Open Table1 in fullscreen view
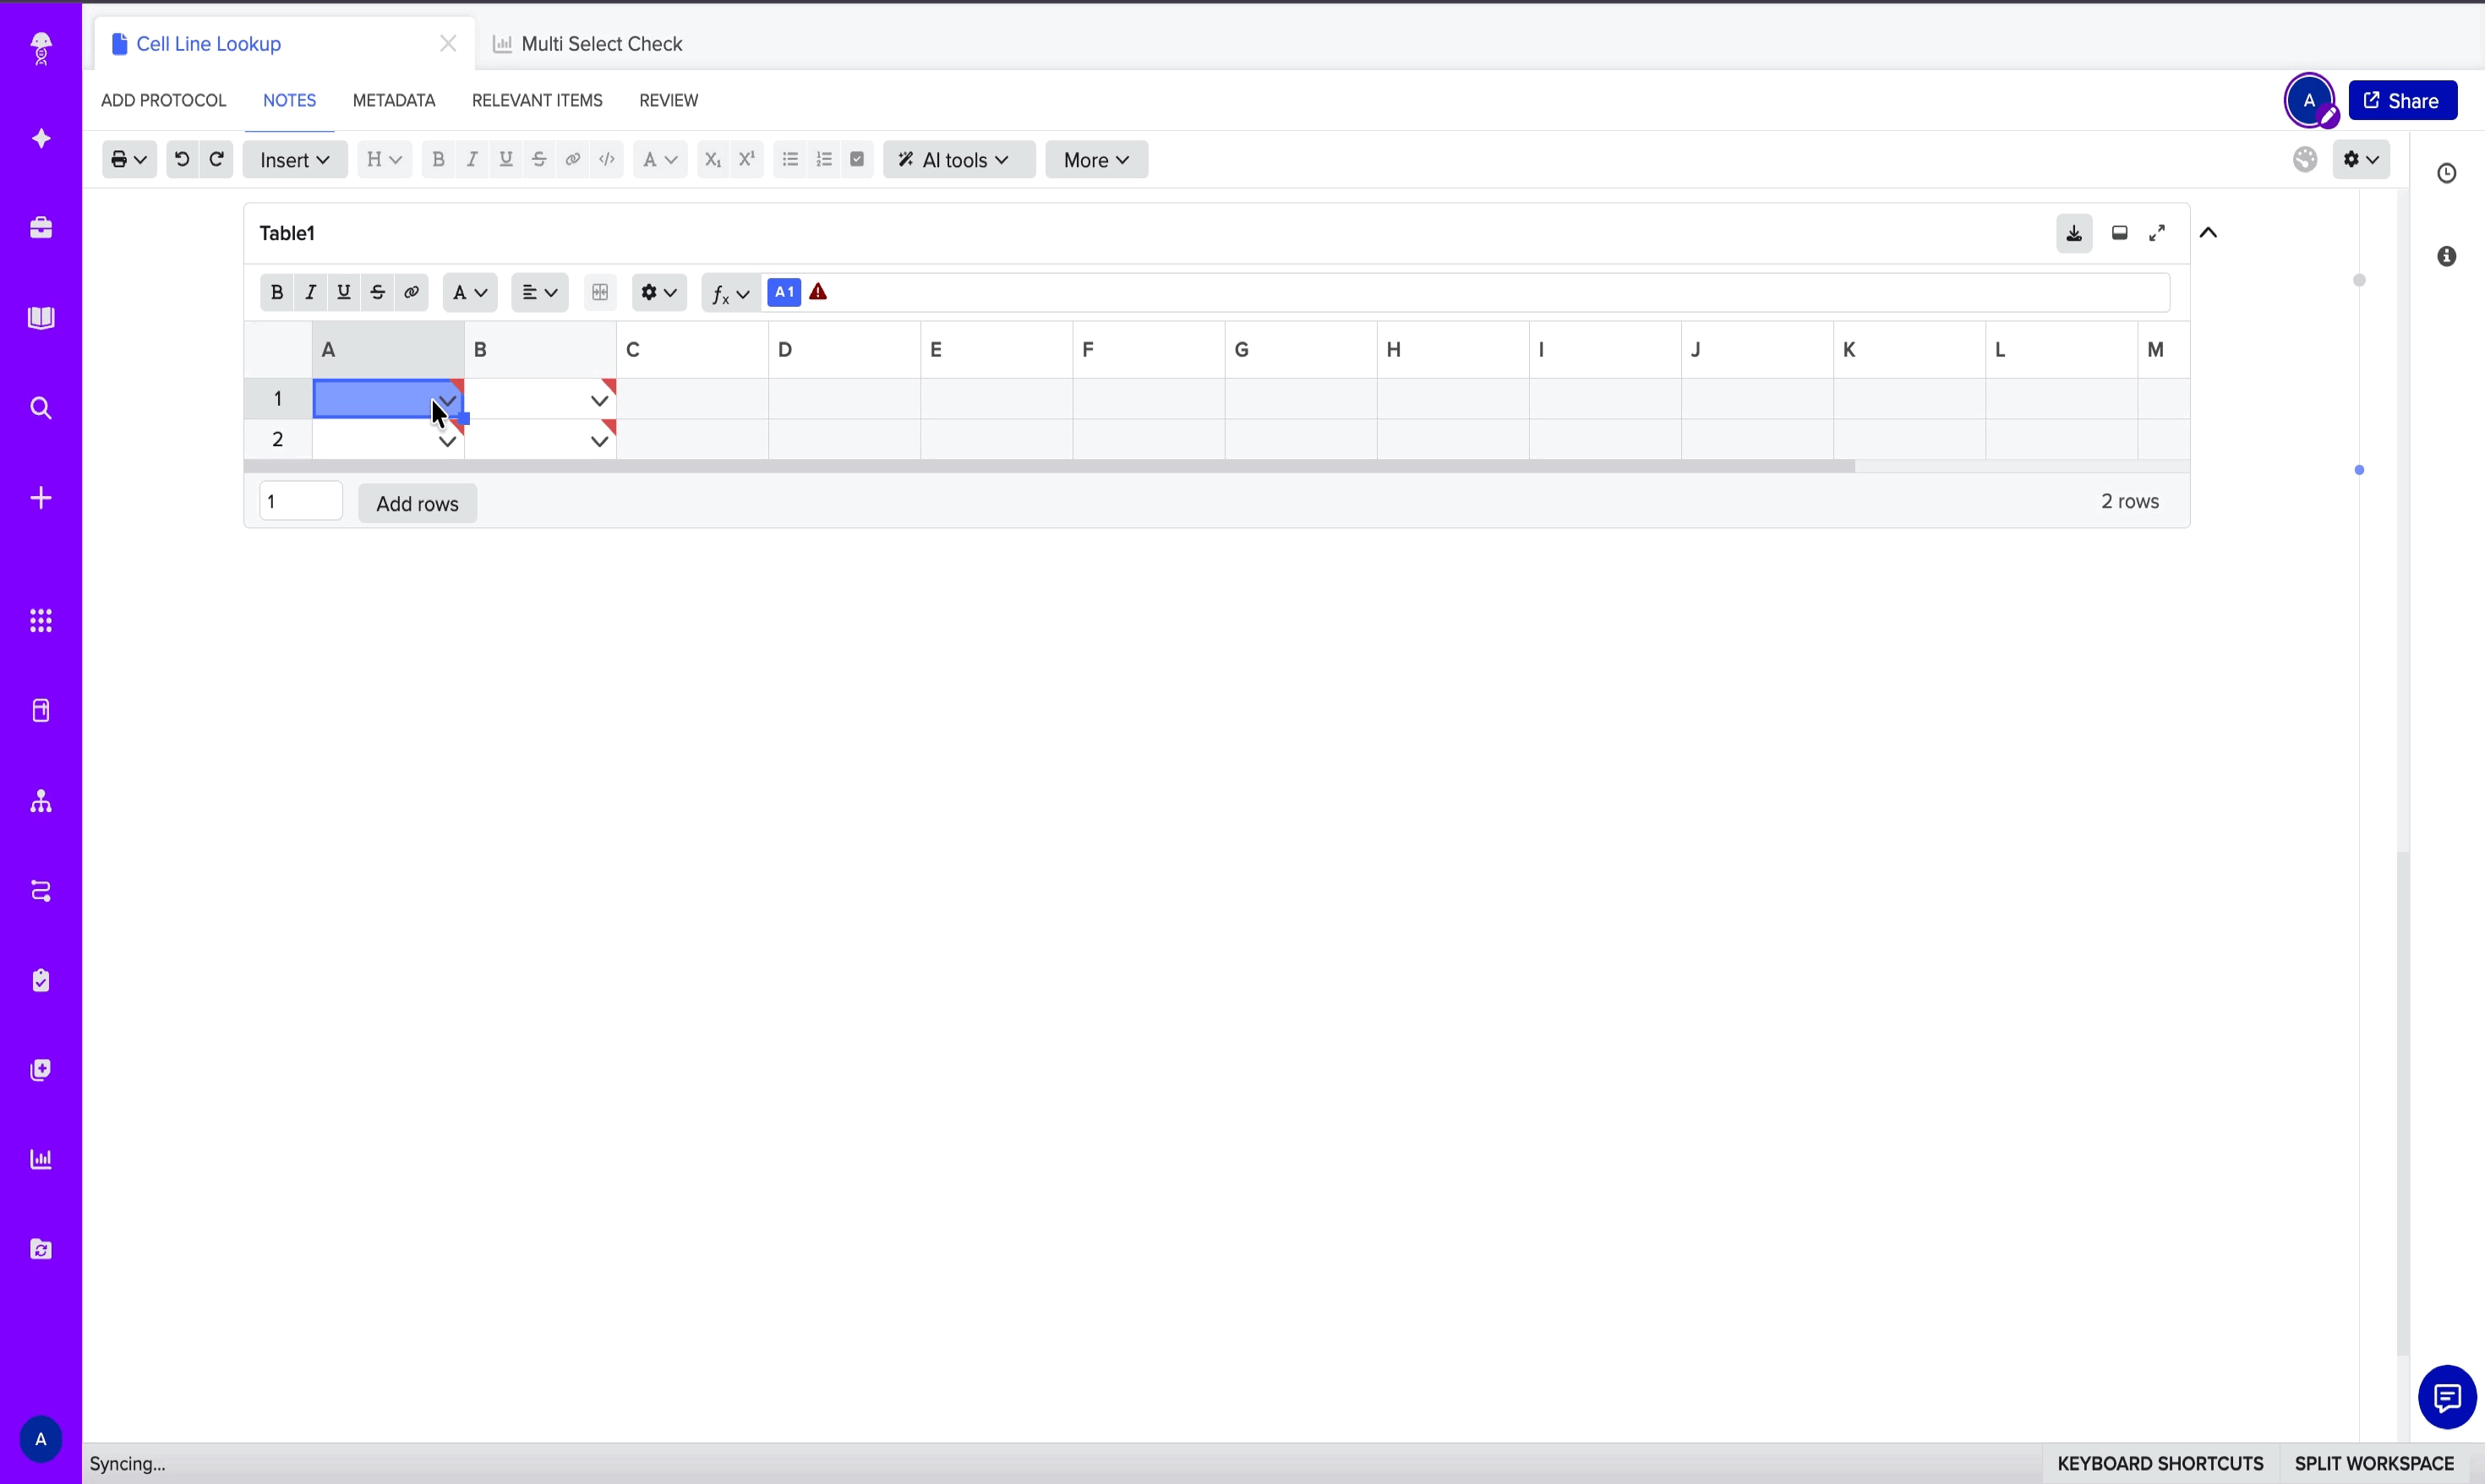The width and height of the screenshot is (2485, 1484). [x=2157, y=232]
